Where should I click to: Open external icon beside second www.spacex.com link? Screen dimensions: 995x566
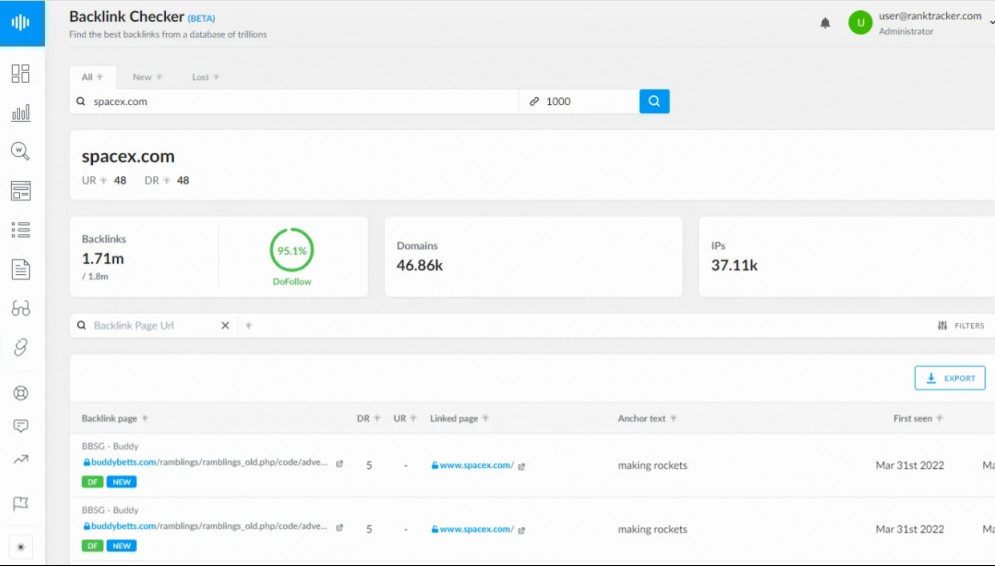[x=522, y=530]
